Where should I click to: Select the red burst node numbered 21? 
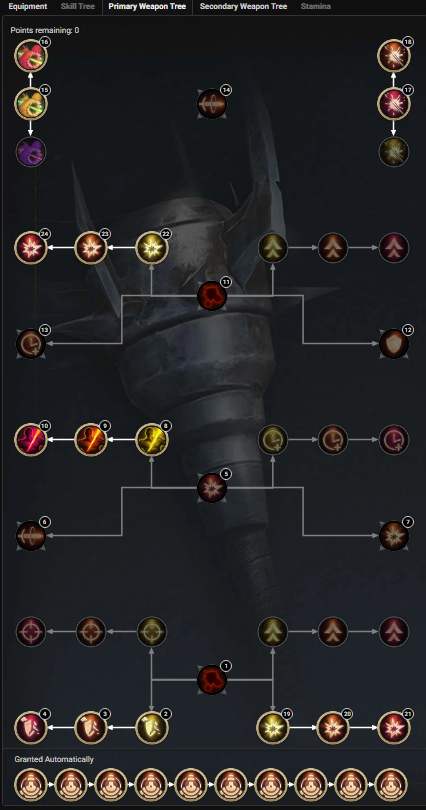pos(394,728)
